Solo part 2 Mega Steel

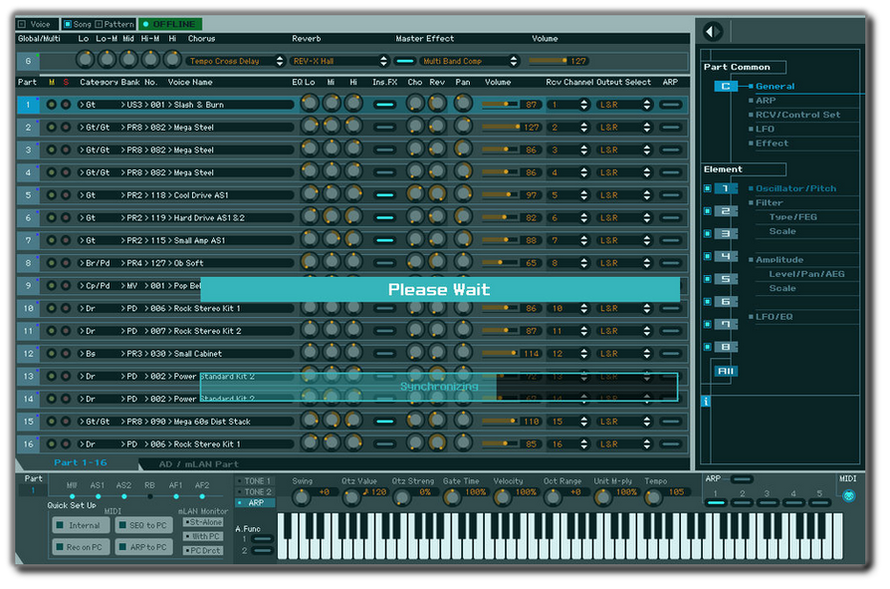66,127
